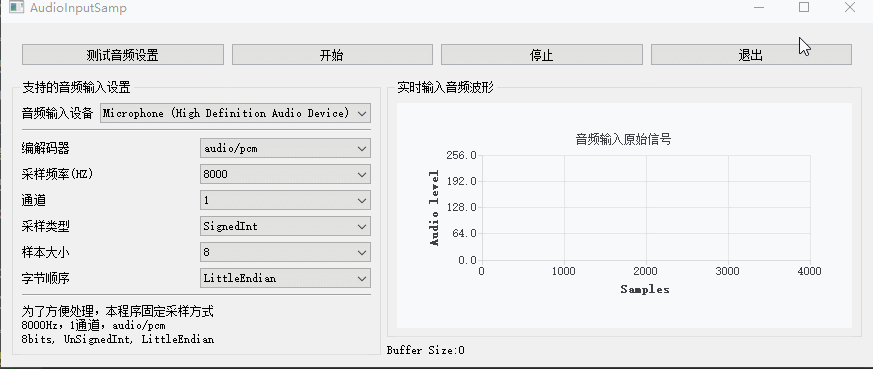
Task: Expand the 编解码器 audio/pcm combo box
Action: [x=285, y=149]
